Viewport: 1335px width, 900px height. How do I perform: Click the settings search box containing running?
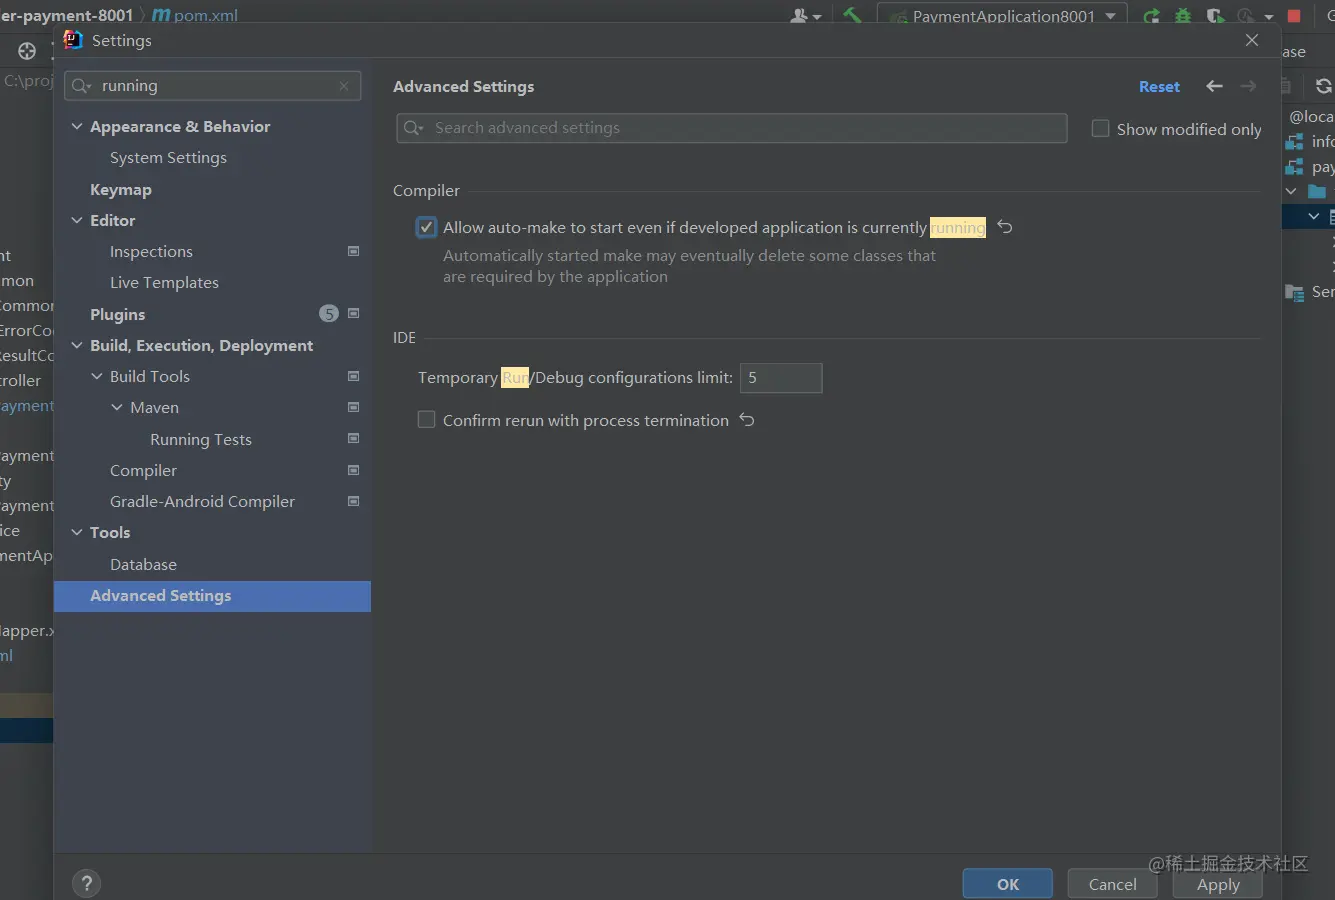(x=213, y=86)
